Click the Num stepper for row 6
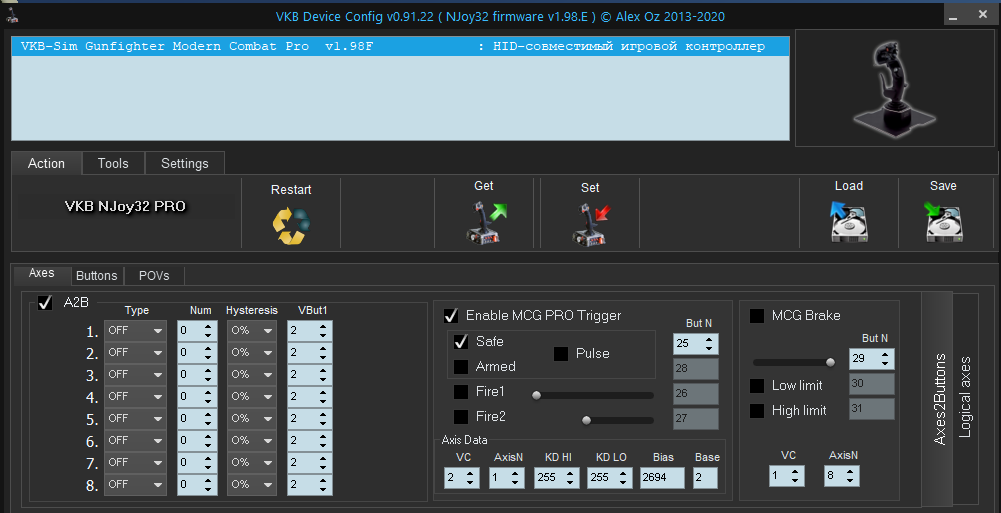 pyautogui.click(x=196, y=441)
